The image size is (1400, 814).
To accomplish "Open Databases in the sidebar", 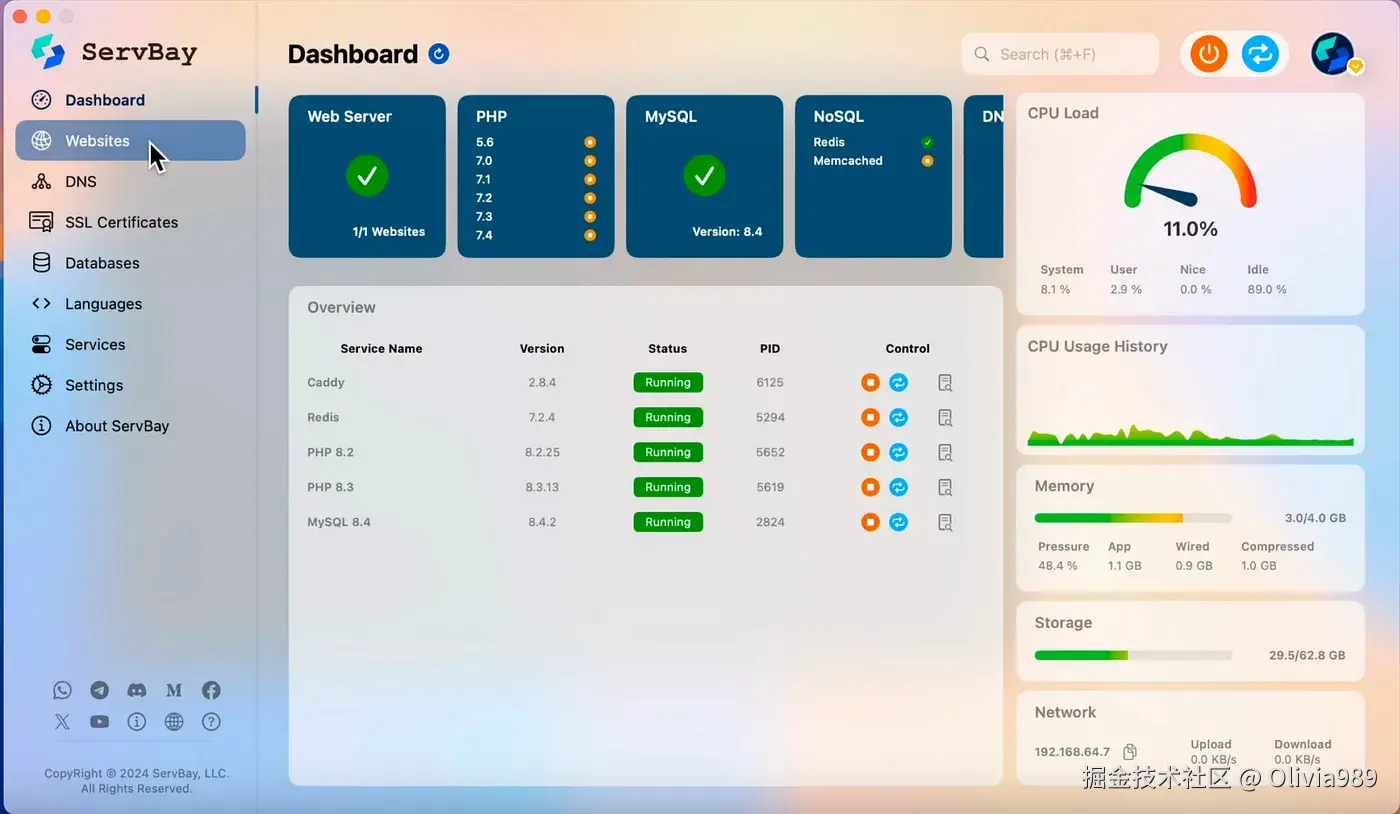I will (130, 263).
